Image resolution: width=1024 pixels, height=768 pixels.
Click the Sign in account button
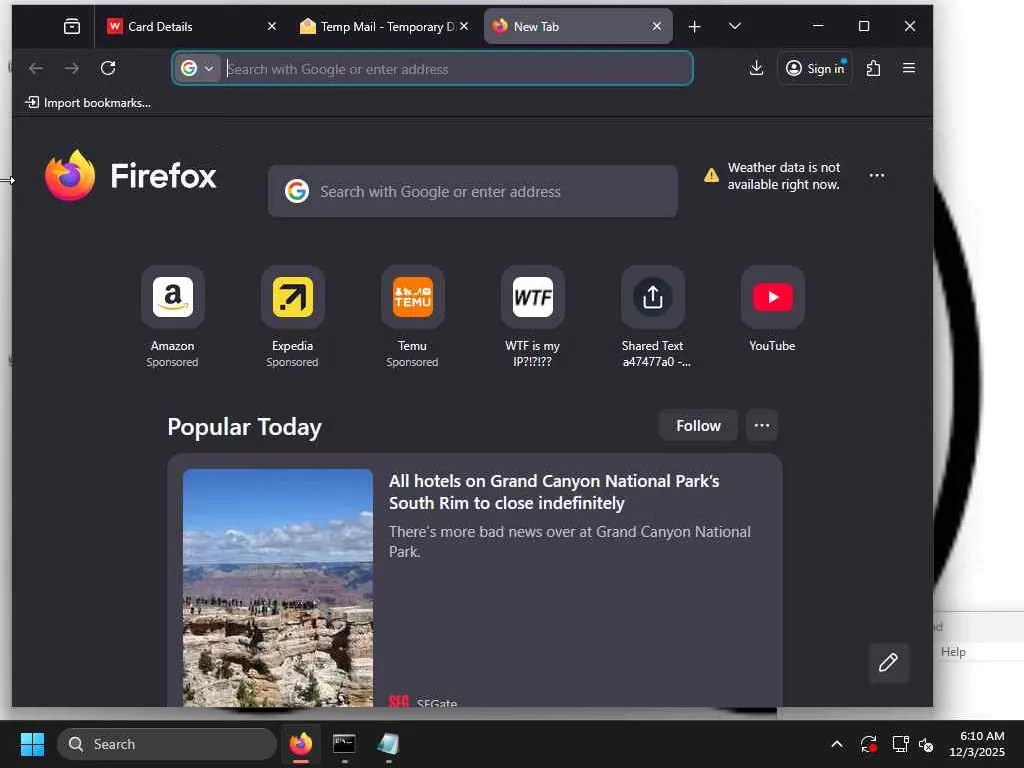(815, 68)
